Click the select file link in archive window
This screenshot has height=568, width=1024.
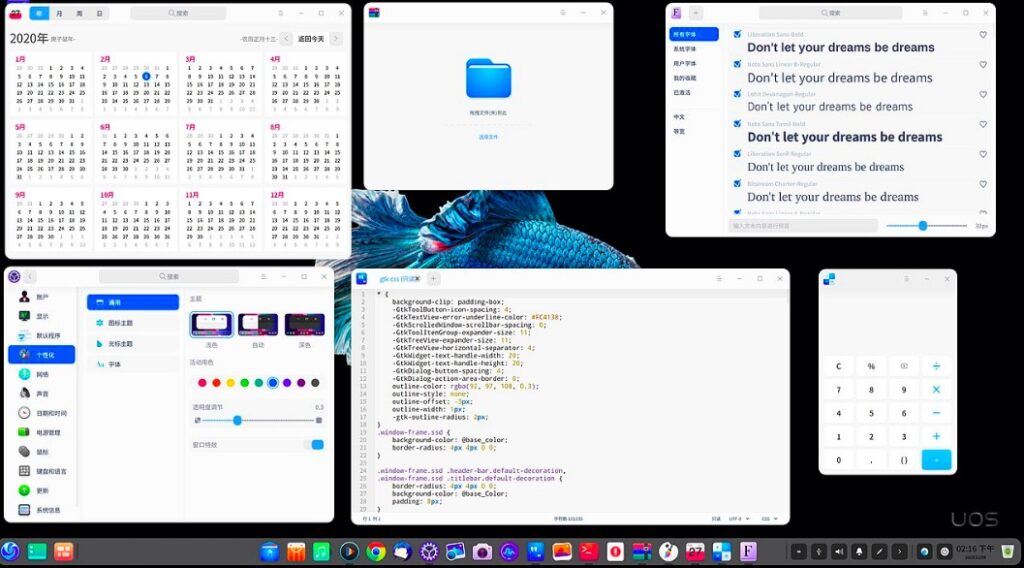pyautogui.click(x=488, y=136)
